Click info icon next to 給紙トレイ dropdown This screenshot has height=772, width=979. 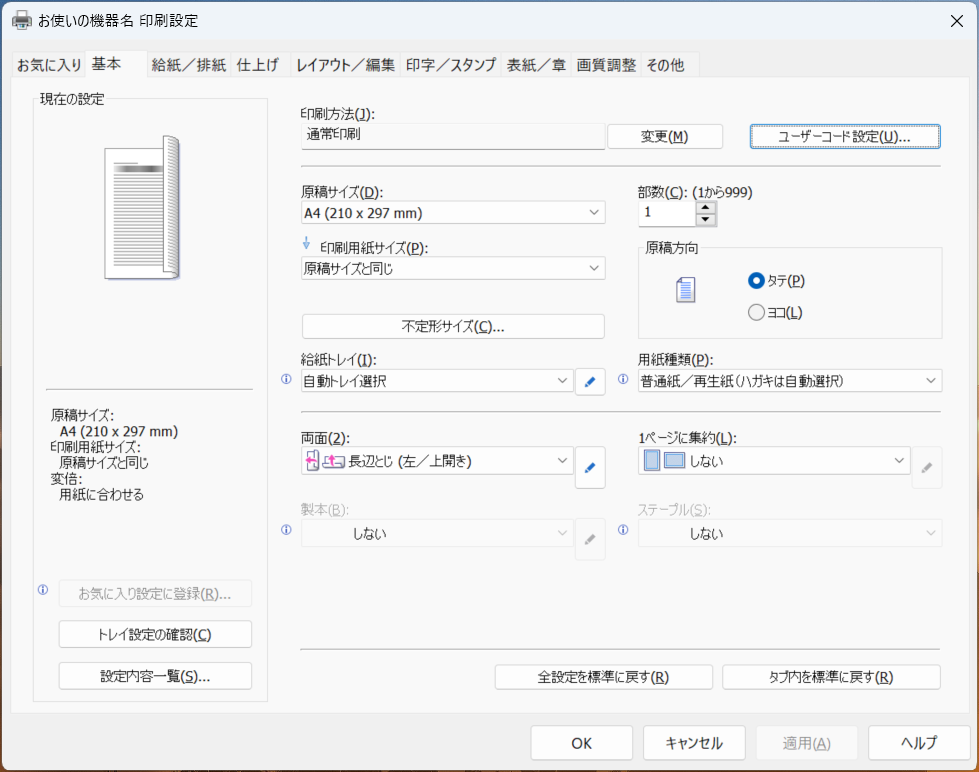286,380
